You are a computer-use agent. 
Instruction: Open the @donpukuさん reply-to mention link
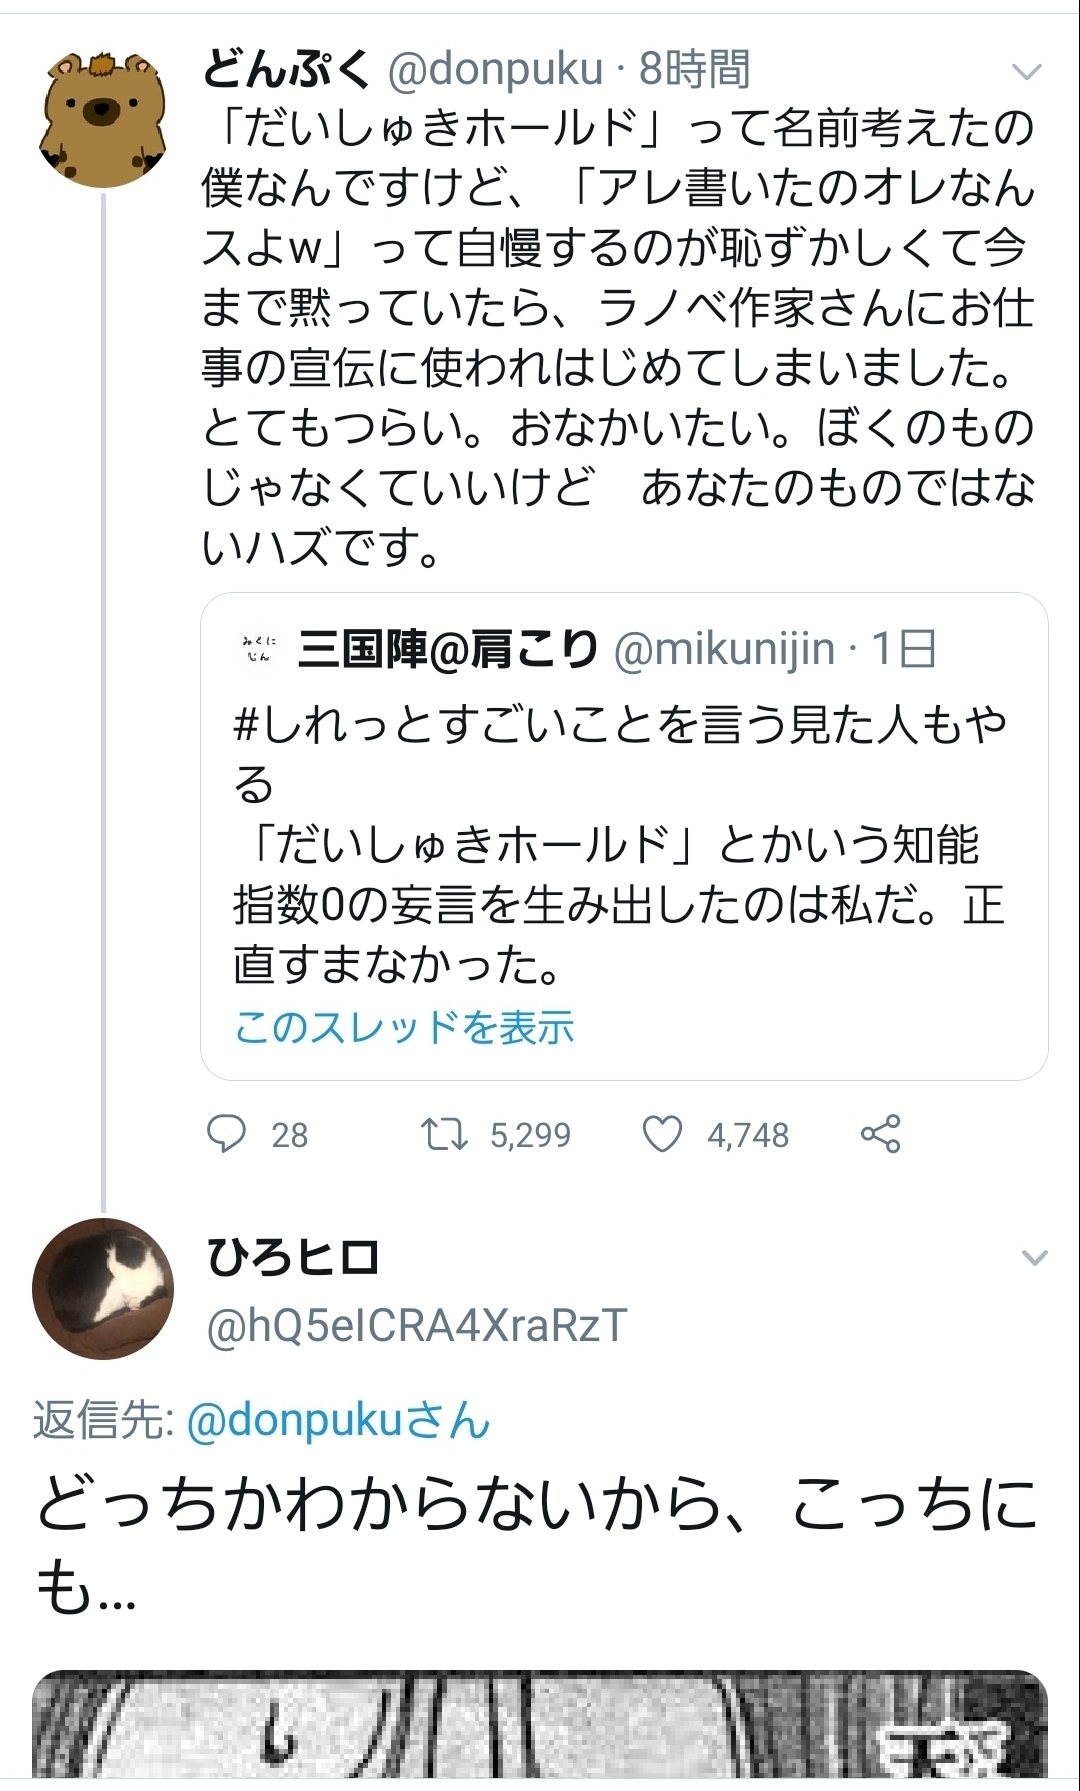[x=338, y=1421]
